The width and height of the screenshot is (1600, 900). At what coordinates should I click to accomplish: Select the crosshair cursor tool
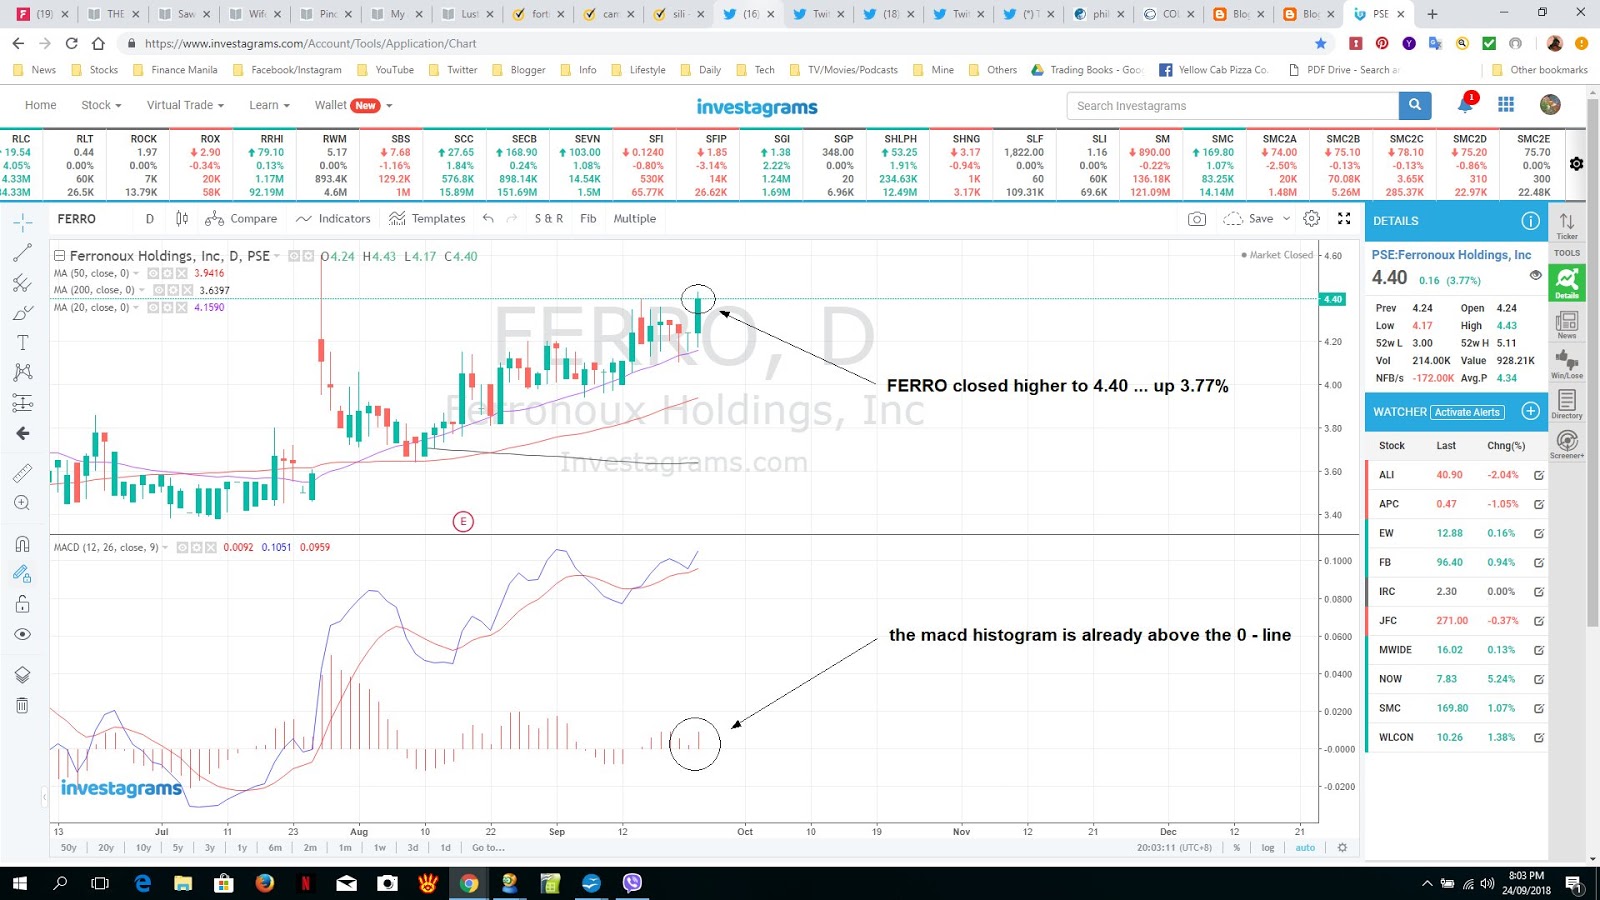point(22,222)
